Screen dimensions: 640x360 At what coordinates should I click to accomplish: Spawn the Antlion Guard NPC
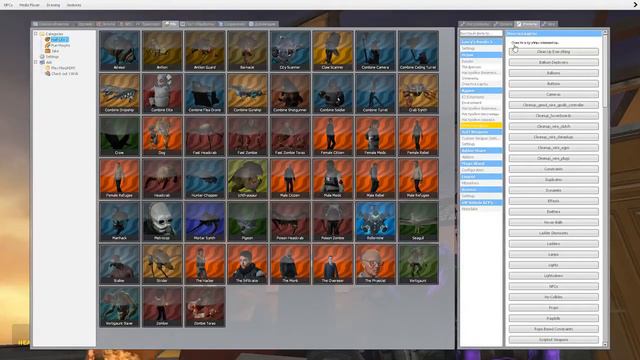(205, 51)
